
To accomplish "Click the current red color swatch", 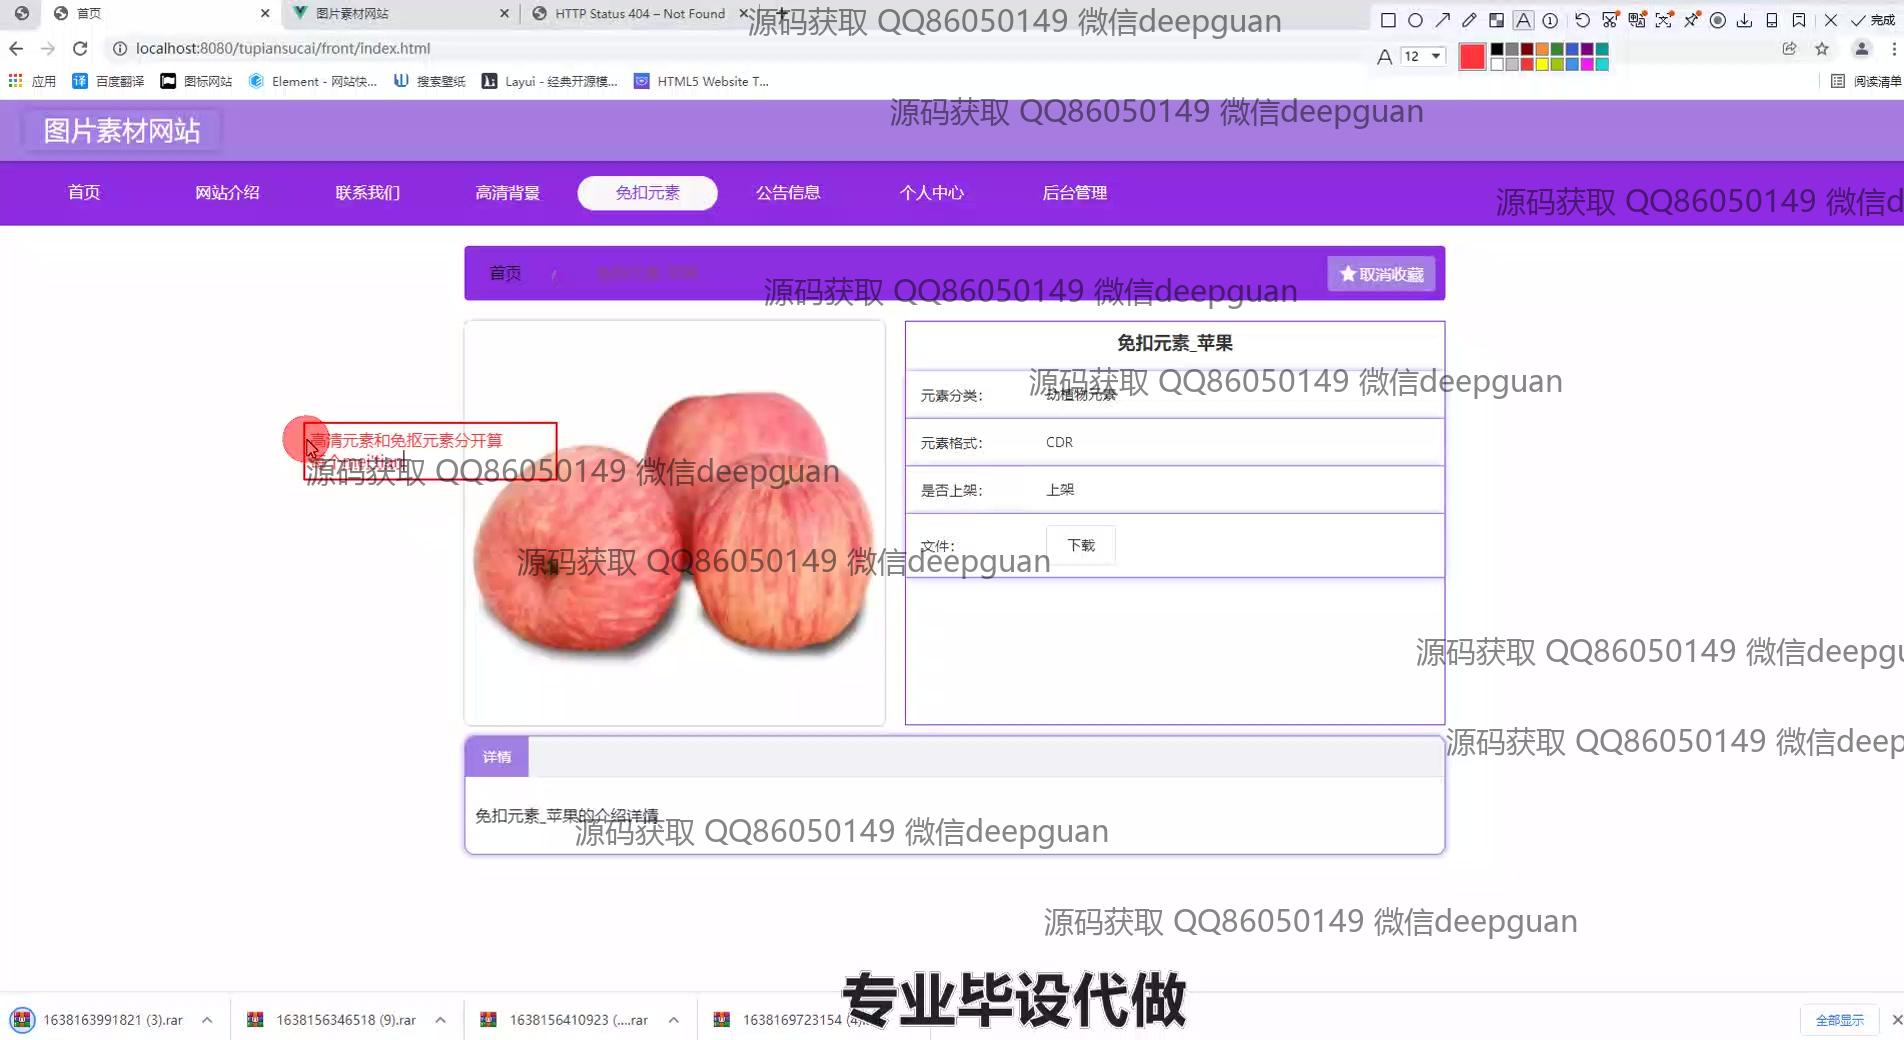I will click(1471, 57).
